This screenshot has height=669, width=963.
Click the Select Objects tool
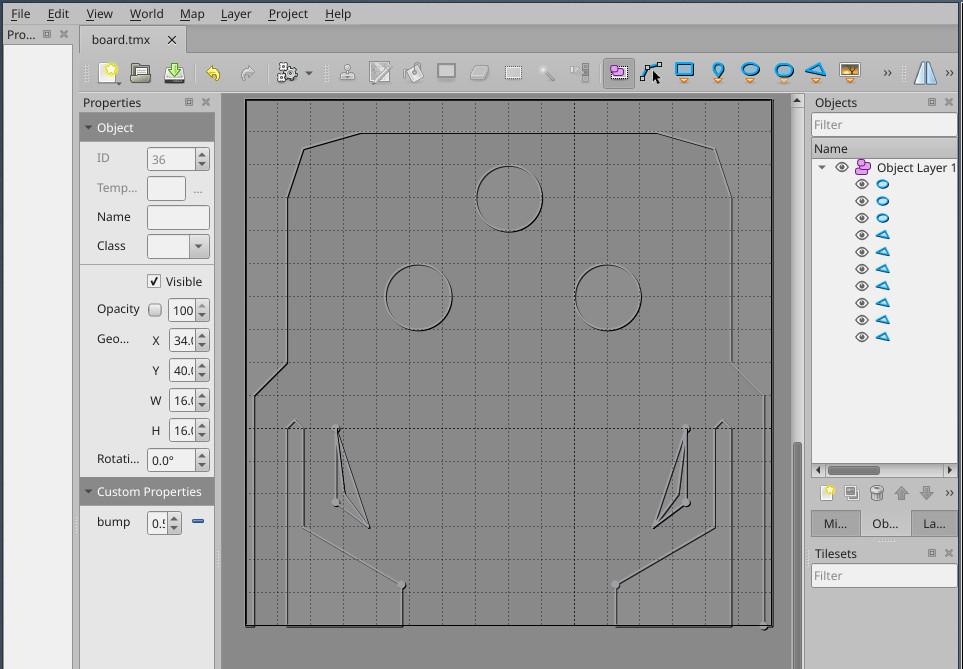[x=619, y=73]
